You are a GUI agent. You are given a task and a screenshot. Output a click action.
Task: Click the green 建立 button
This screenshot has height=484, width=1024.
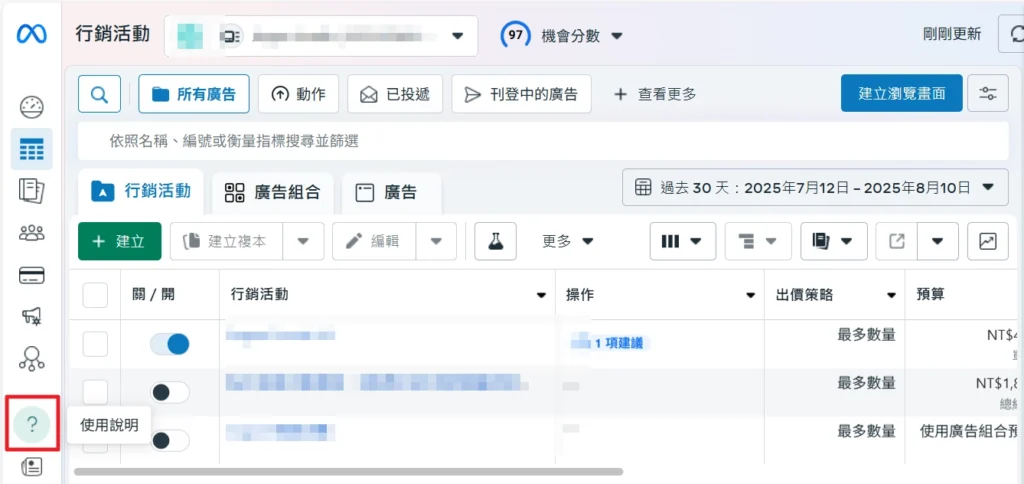coord(120,241)
